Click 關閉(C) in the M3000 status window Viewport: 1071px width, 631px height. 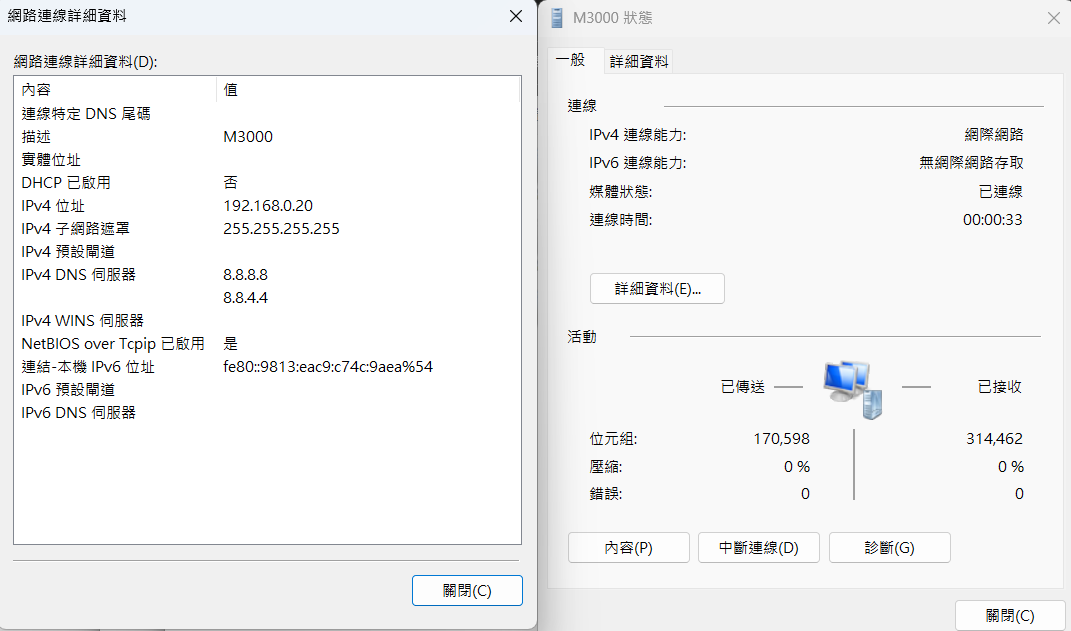click(1009, 615)
